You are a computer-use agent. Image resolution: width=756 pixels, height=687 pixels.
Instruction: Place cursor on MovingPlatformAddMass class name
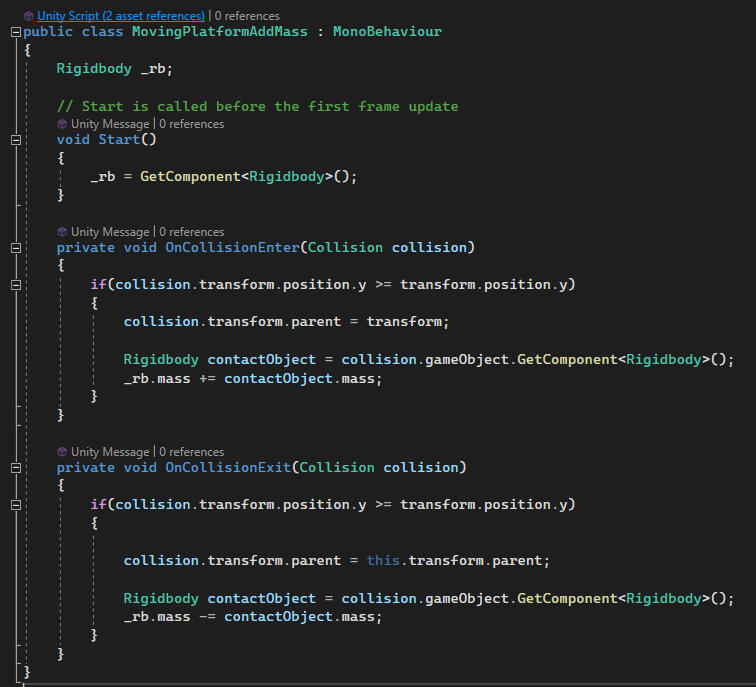coord(218,32)
